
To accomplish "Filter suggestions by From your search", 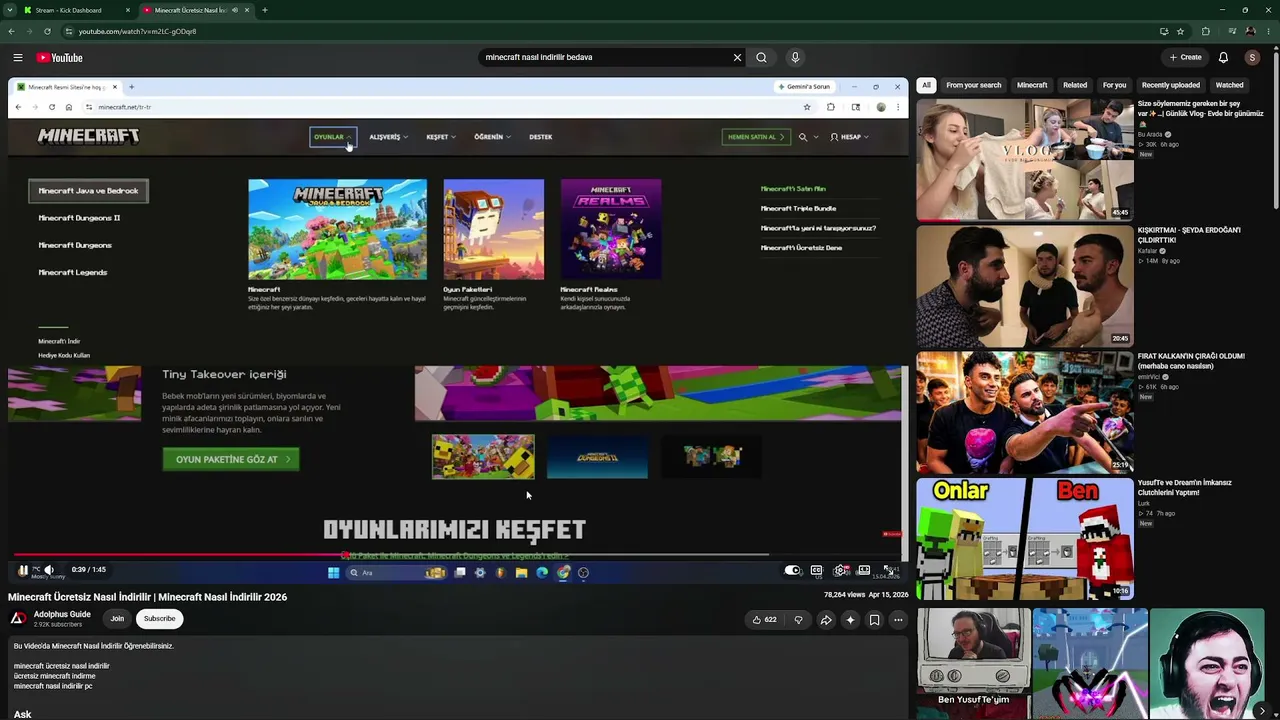I will click(973, 86).
